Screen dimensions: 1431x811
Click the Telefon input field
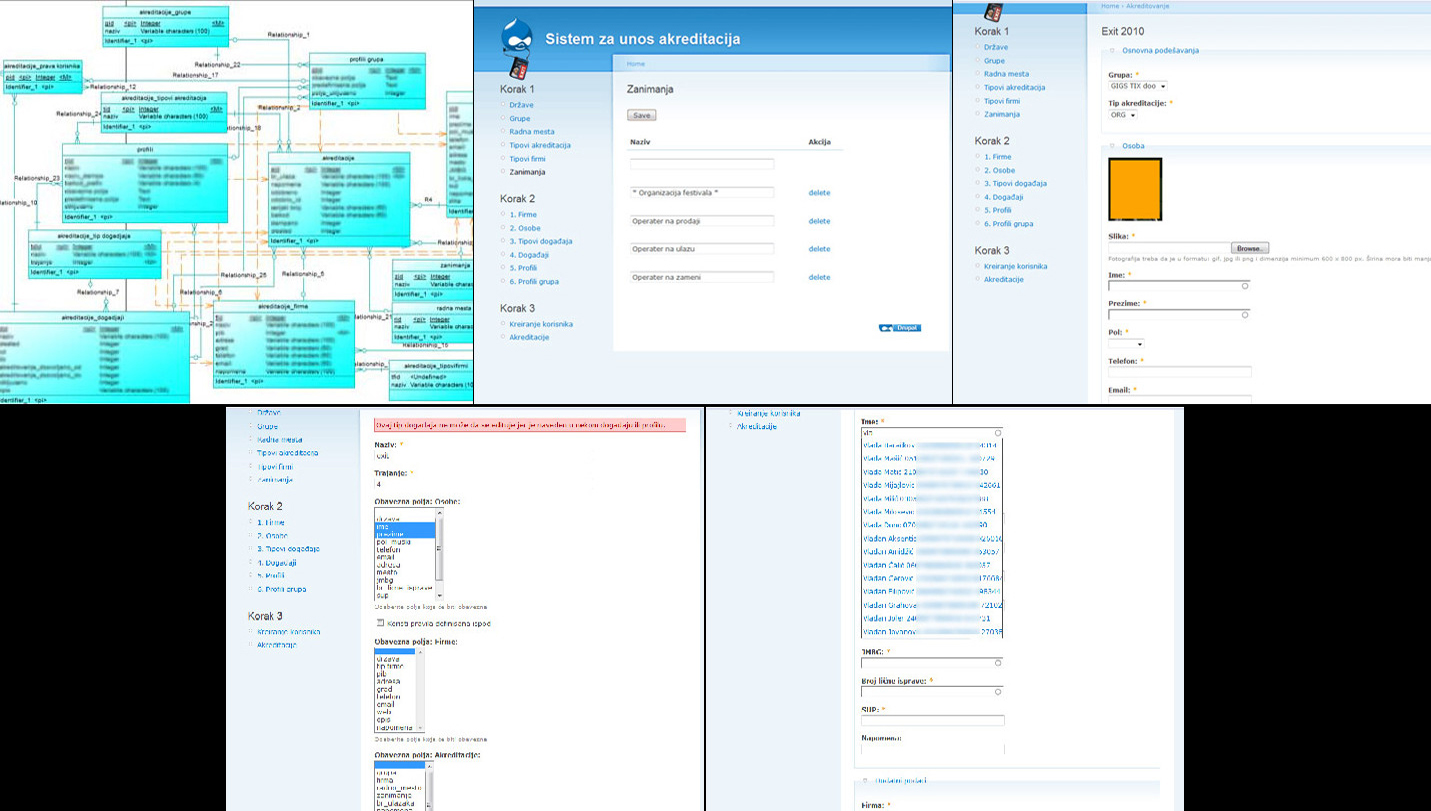point(1180,372)
